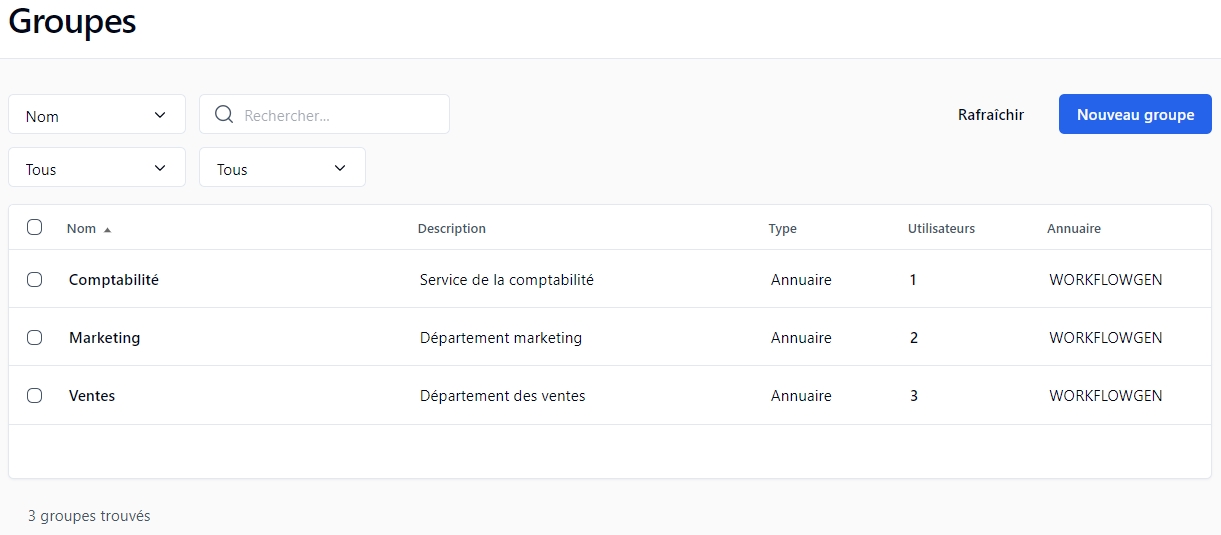The width and height of the screenshot is (1221, 535).
Task: Check the Comptabilité row checkbox
Action: point(35,280)
